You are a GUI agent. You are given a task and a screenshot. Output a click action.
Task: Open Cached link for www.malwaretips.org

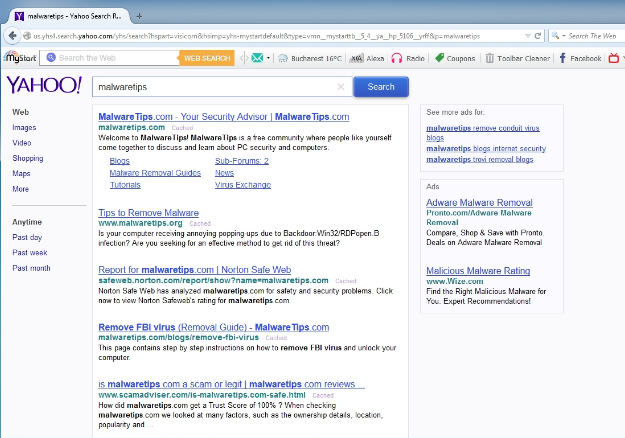pyautogui.click(x=200, y=224)
